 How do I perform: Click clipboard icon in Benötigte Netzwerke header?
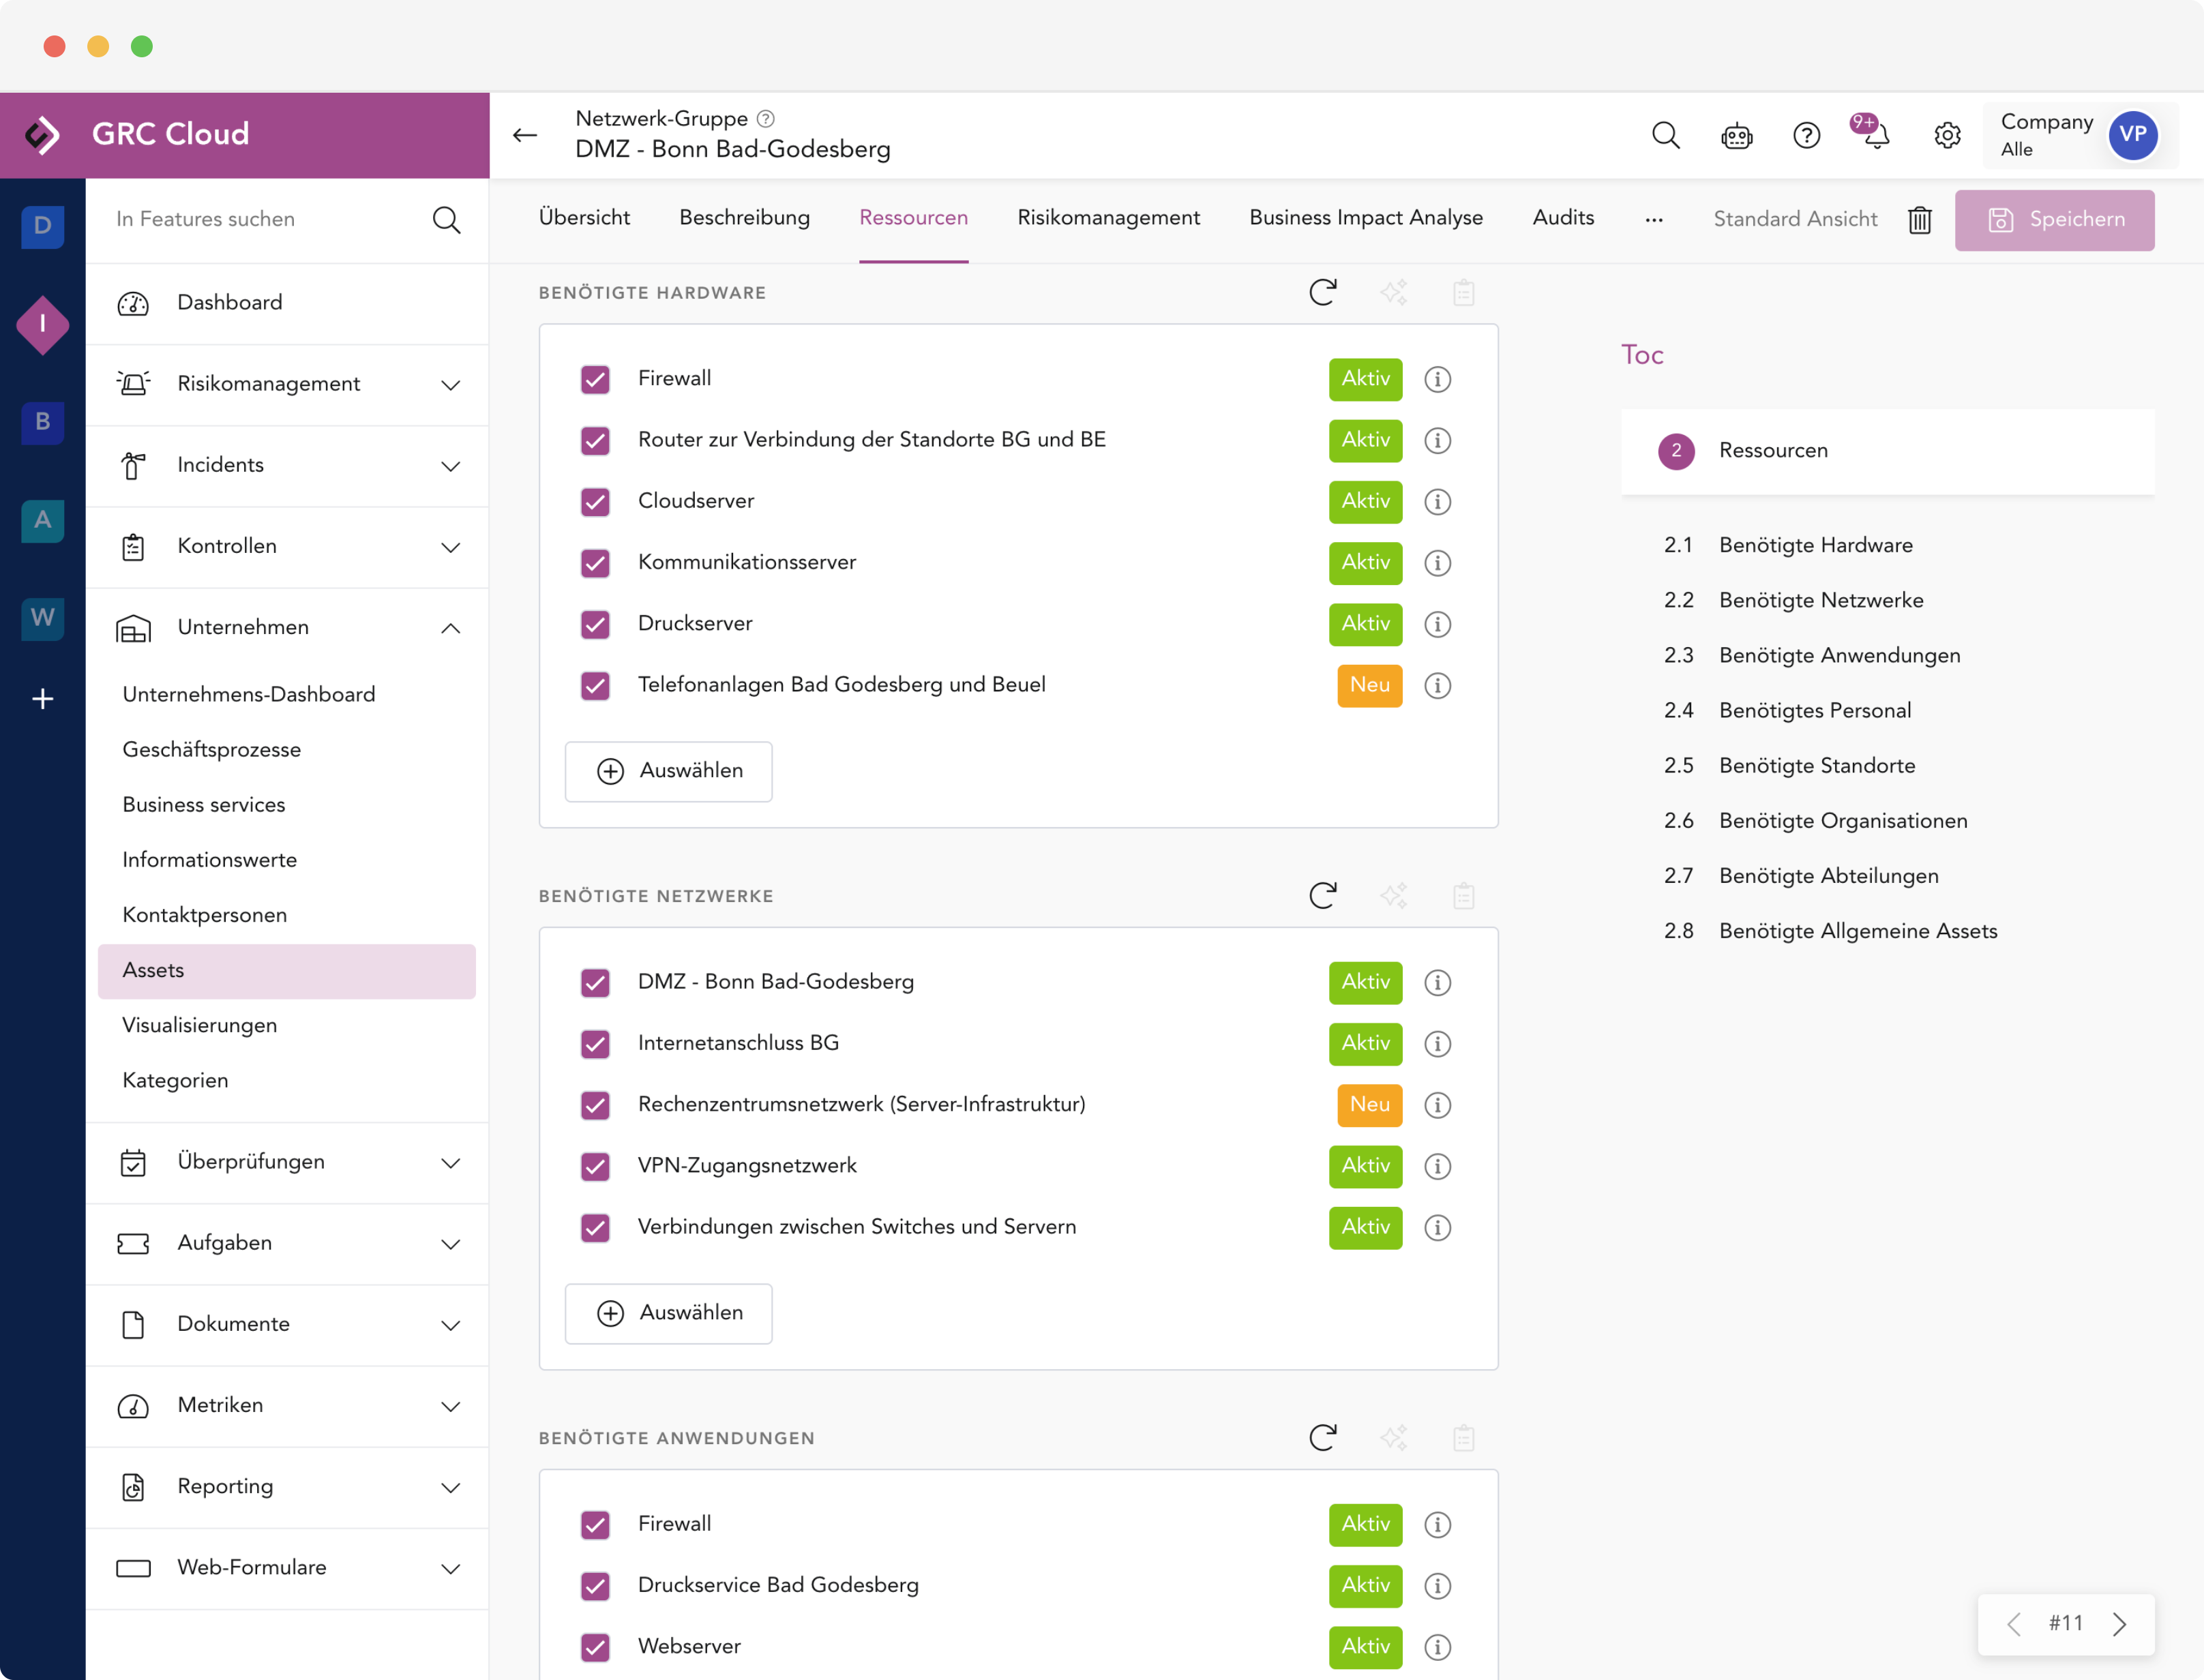pyautogui.click(x=1463, y=896)
